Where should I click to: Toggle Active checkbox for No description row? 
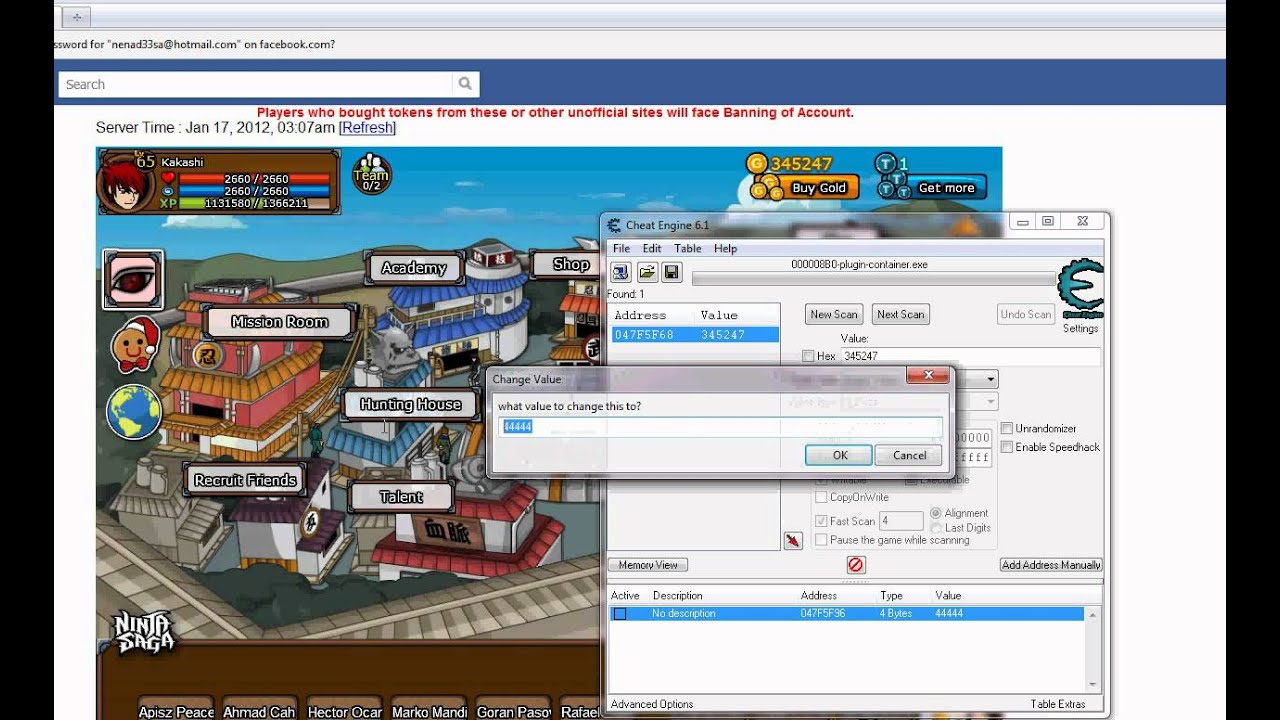coord(620,614)
